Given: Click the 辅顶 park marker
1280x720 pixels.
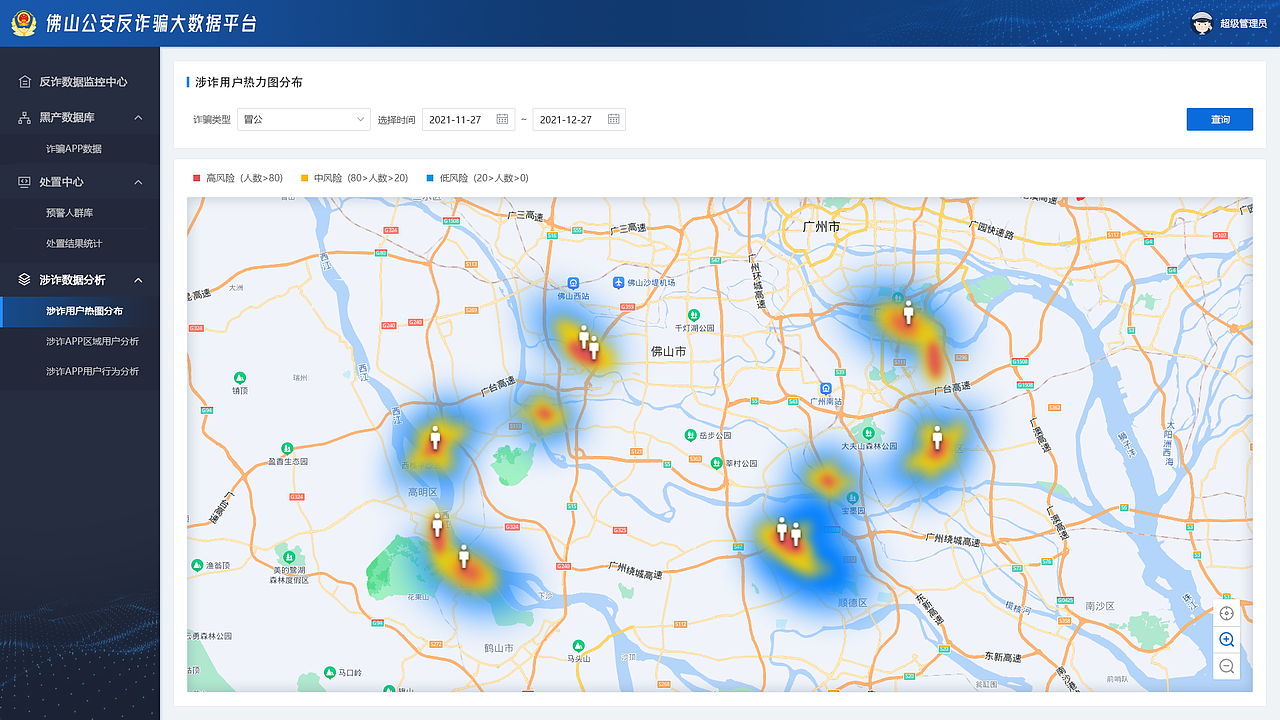Looking at the screenshot, I should point(239,377).
